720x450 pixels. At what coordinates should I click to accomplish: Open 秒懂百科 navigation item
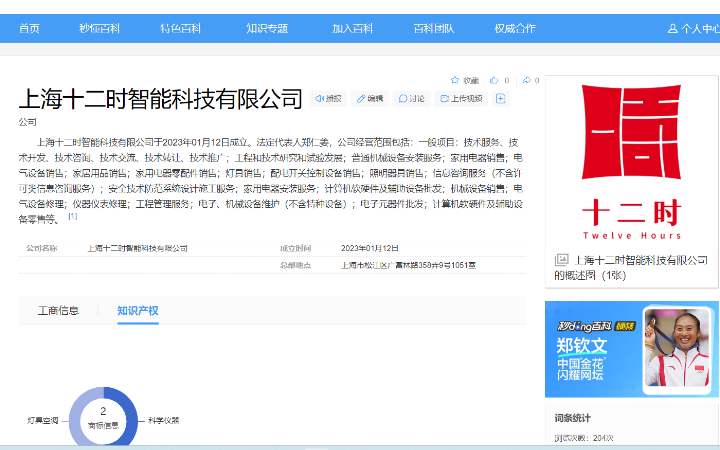tap(99, 29)
